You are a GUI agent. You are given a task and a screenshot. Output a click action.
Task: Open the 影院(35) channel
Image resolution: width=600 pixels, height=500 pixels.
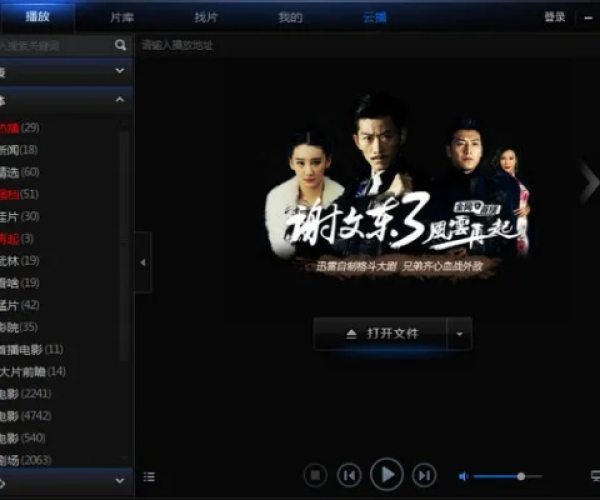click(x=18, y=327)
